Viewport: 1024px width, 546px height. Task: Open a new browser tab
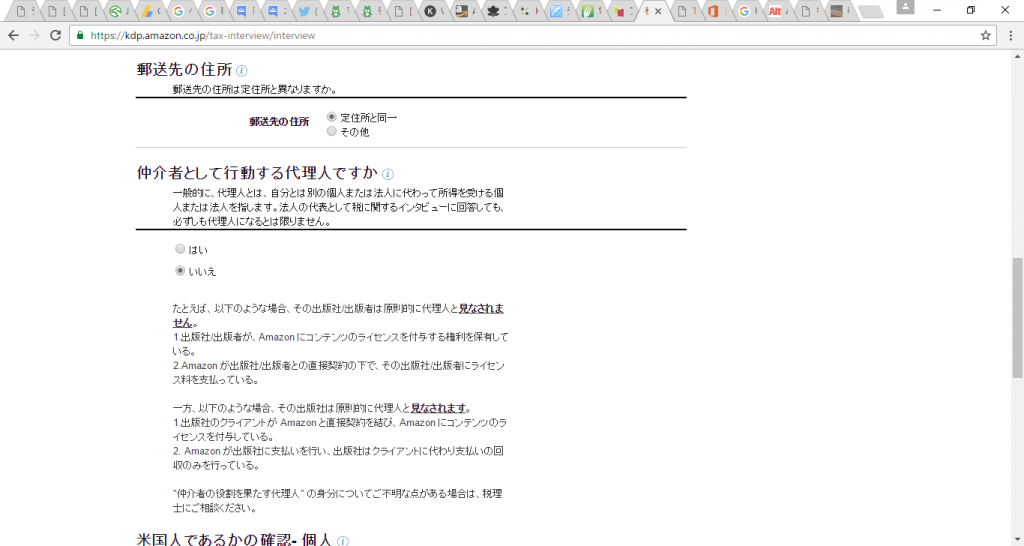[871, 12]
